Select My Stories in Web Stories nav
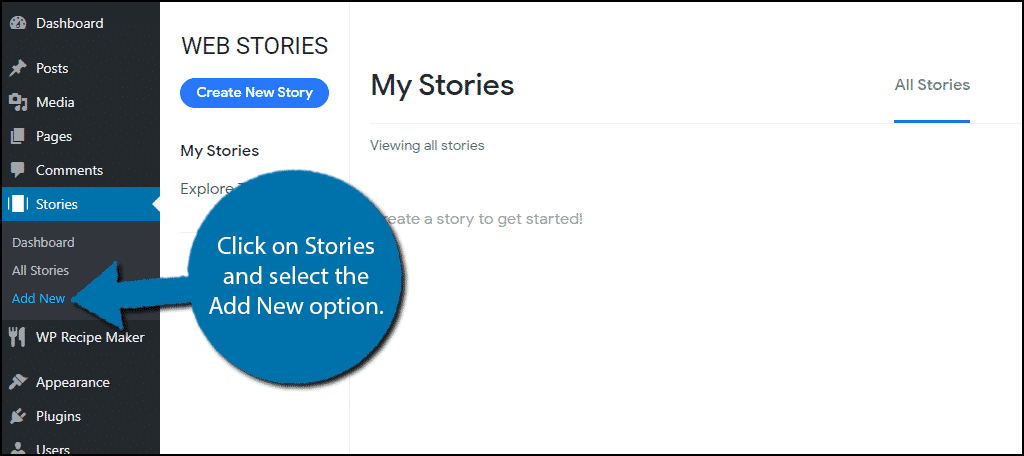Screen dimensions: 1024x456 pos(220,151)
